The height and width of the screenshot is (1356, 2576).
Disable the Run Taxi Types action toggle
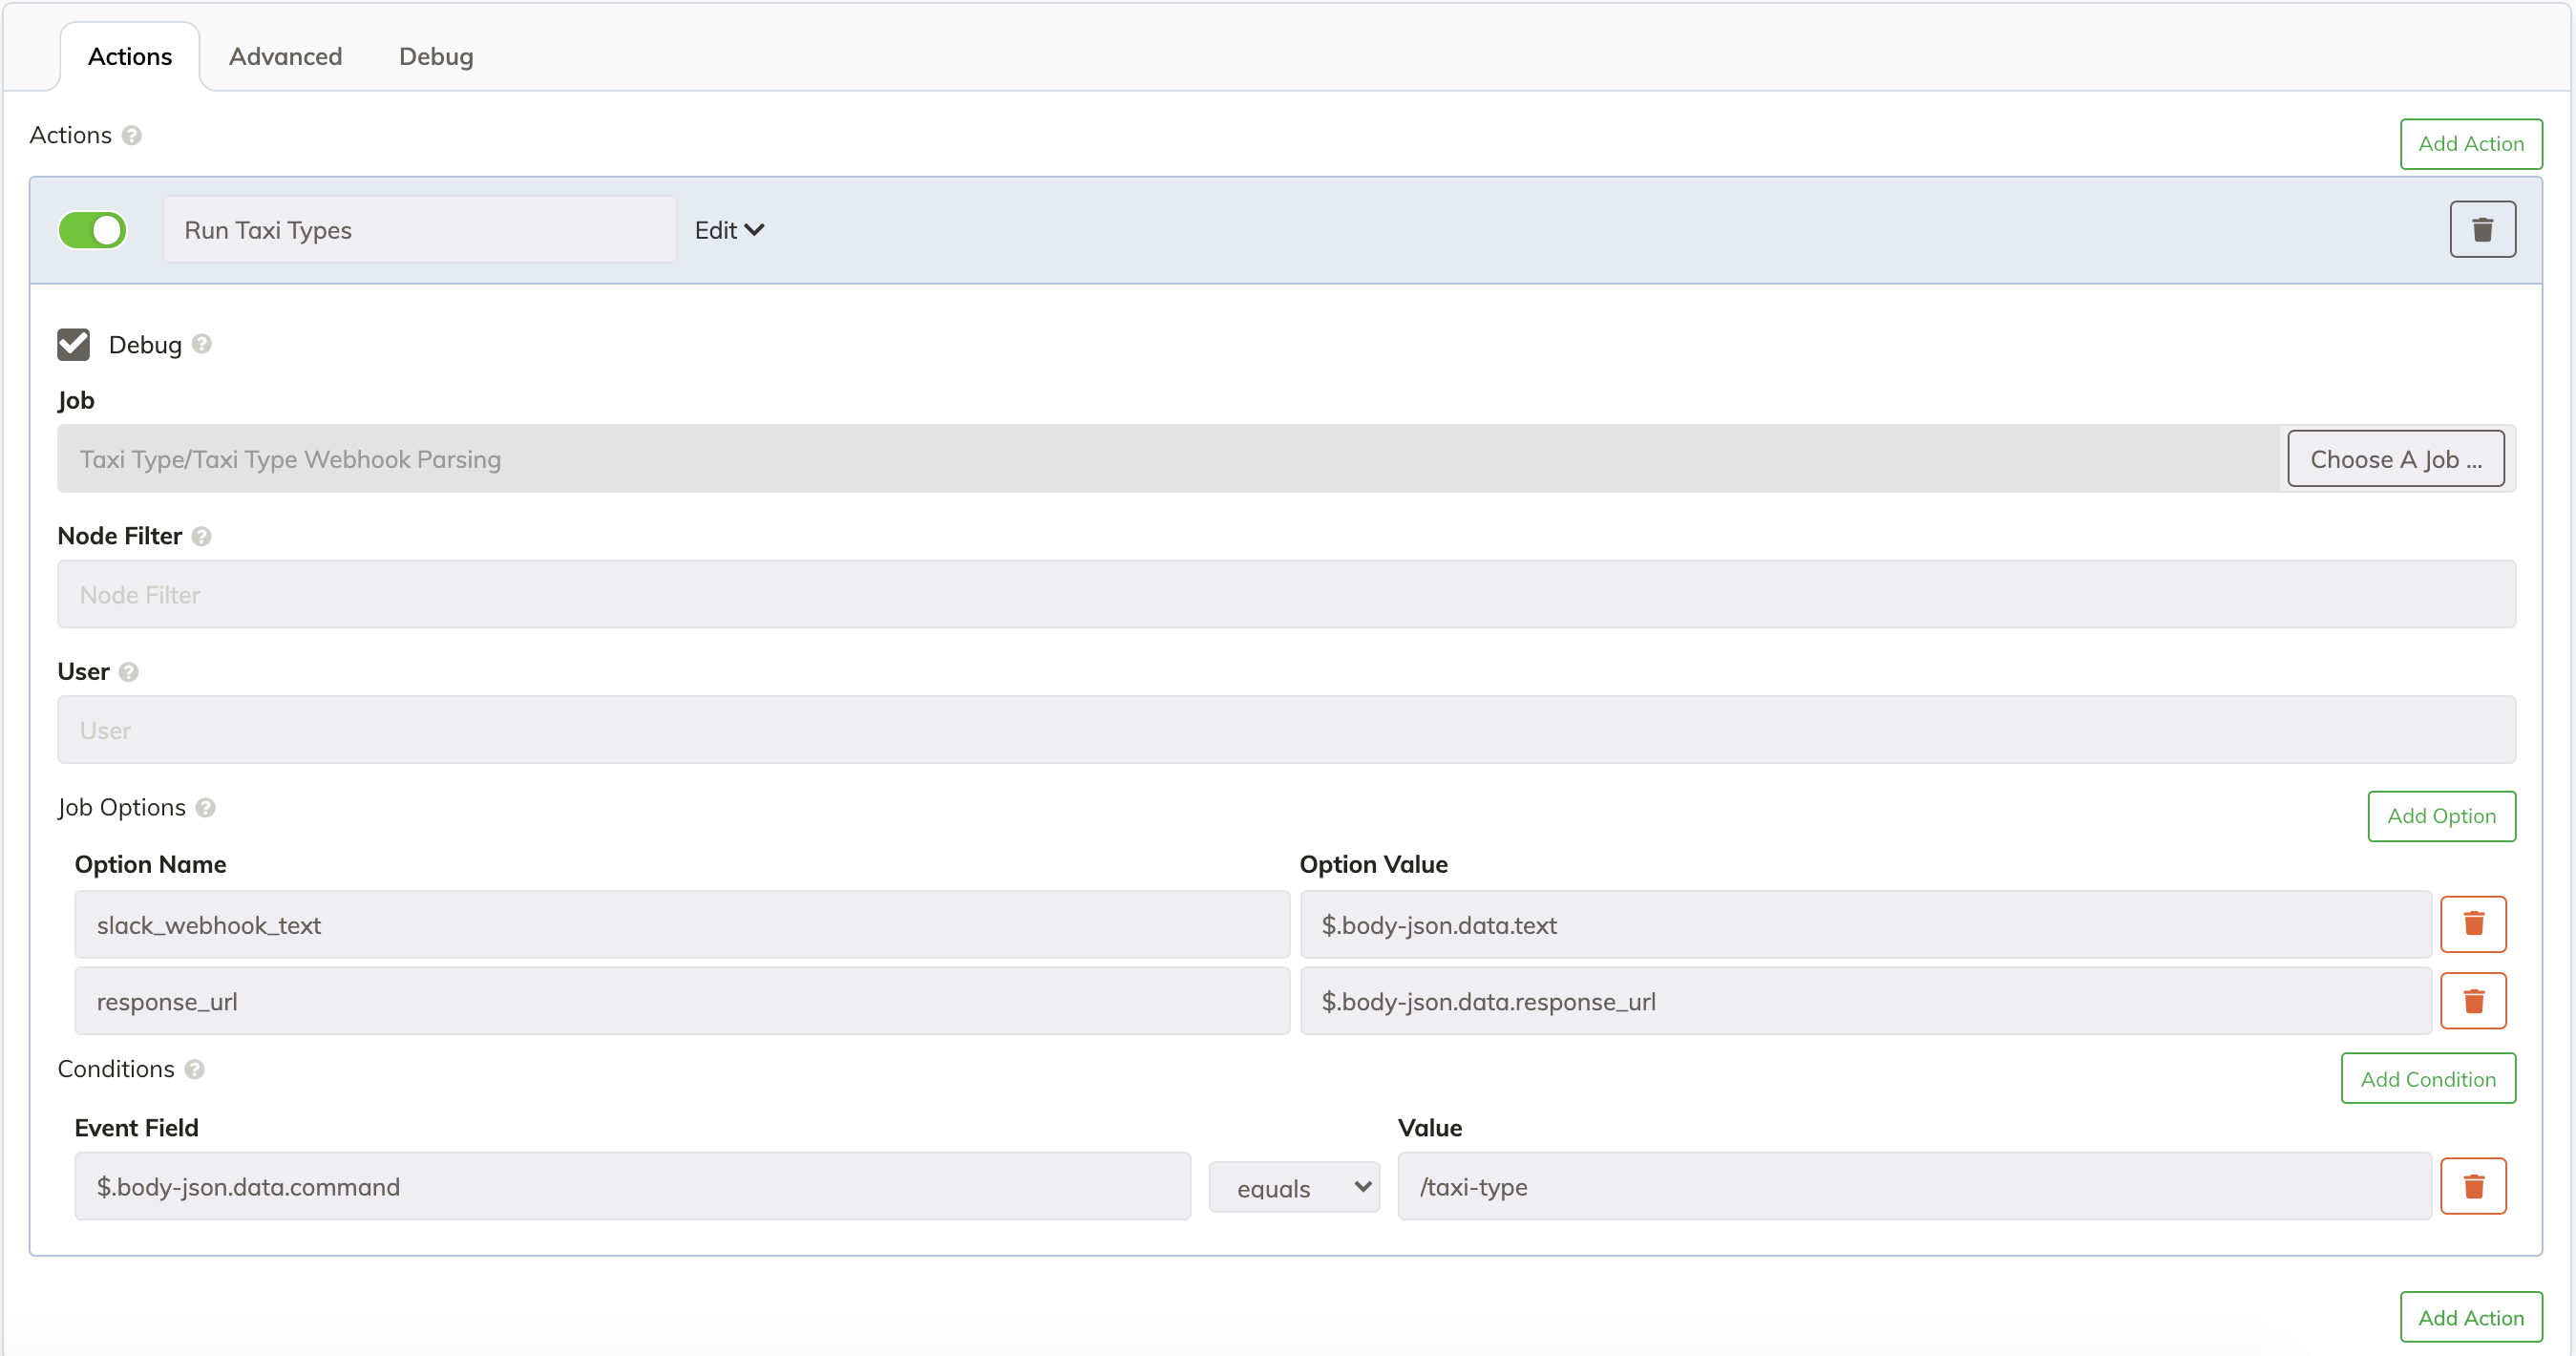[92, 229]
